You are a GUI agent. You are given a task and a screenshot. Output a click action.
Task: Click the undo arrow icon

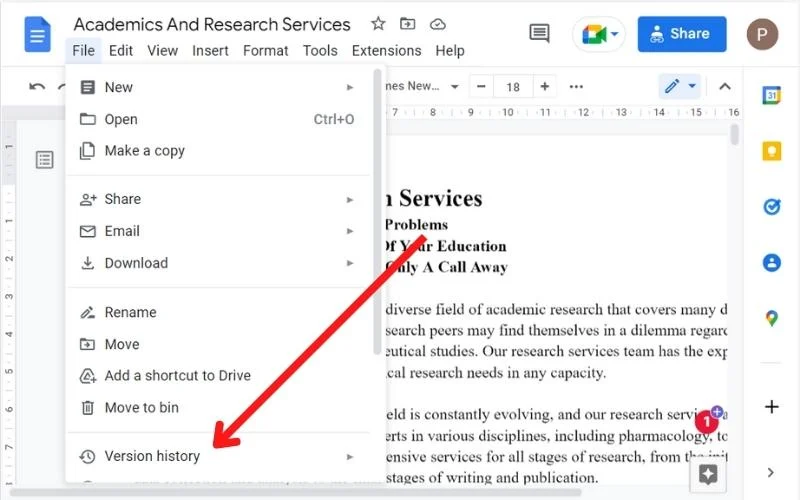pos(37,87)
